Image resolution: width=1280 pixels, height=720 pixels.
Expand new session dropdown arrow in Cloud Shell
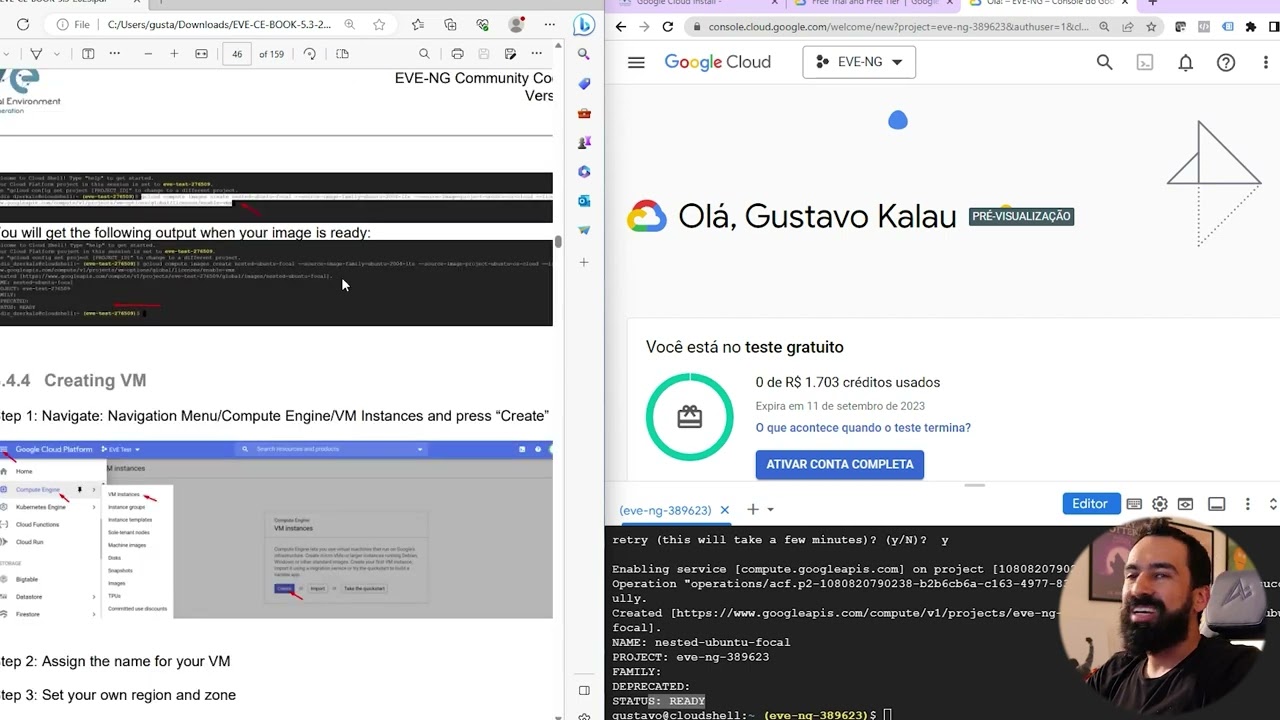(770, 510)
